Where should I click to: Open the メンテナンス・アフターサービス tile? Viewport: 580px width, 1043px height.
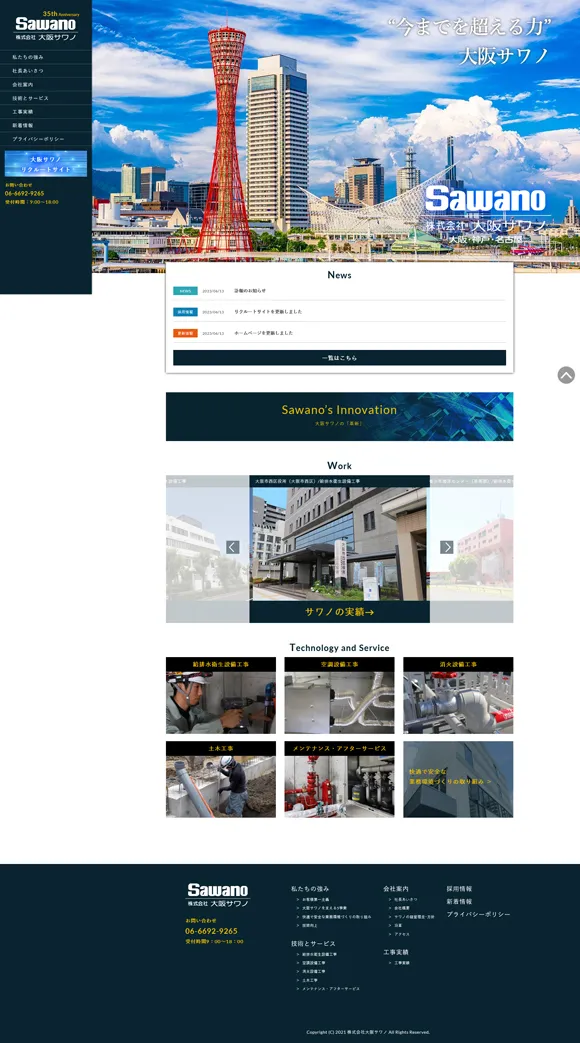[339, 779]
